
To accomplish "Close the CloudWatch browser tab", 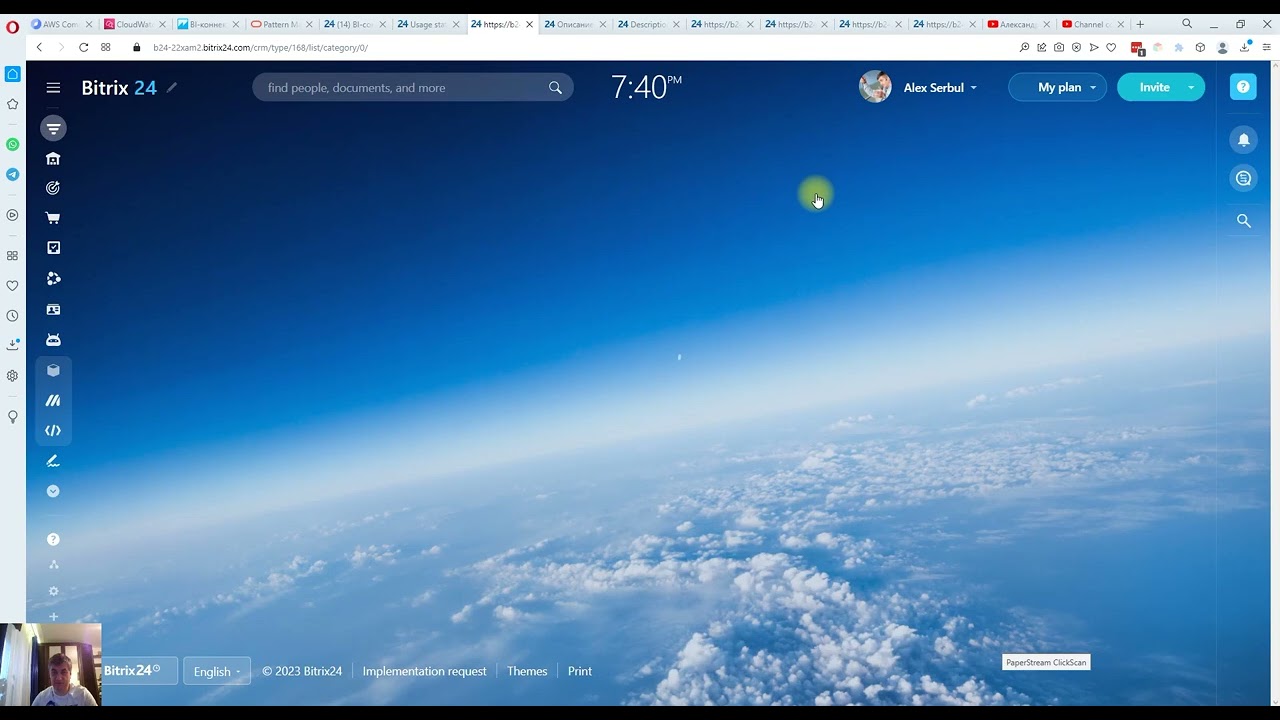I will click(162, 24).
